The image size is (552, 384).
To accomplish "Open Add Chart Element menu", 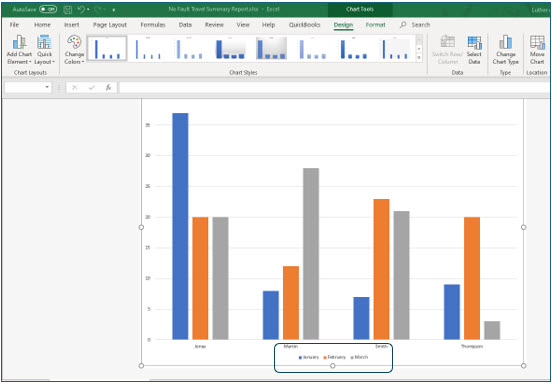I will click(x=20, y=50).
